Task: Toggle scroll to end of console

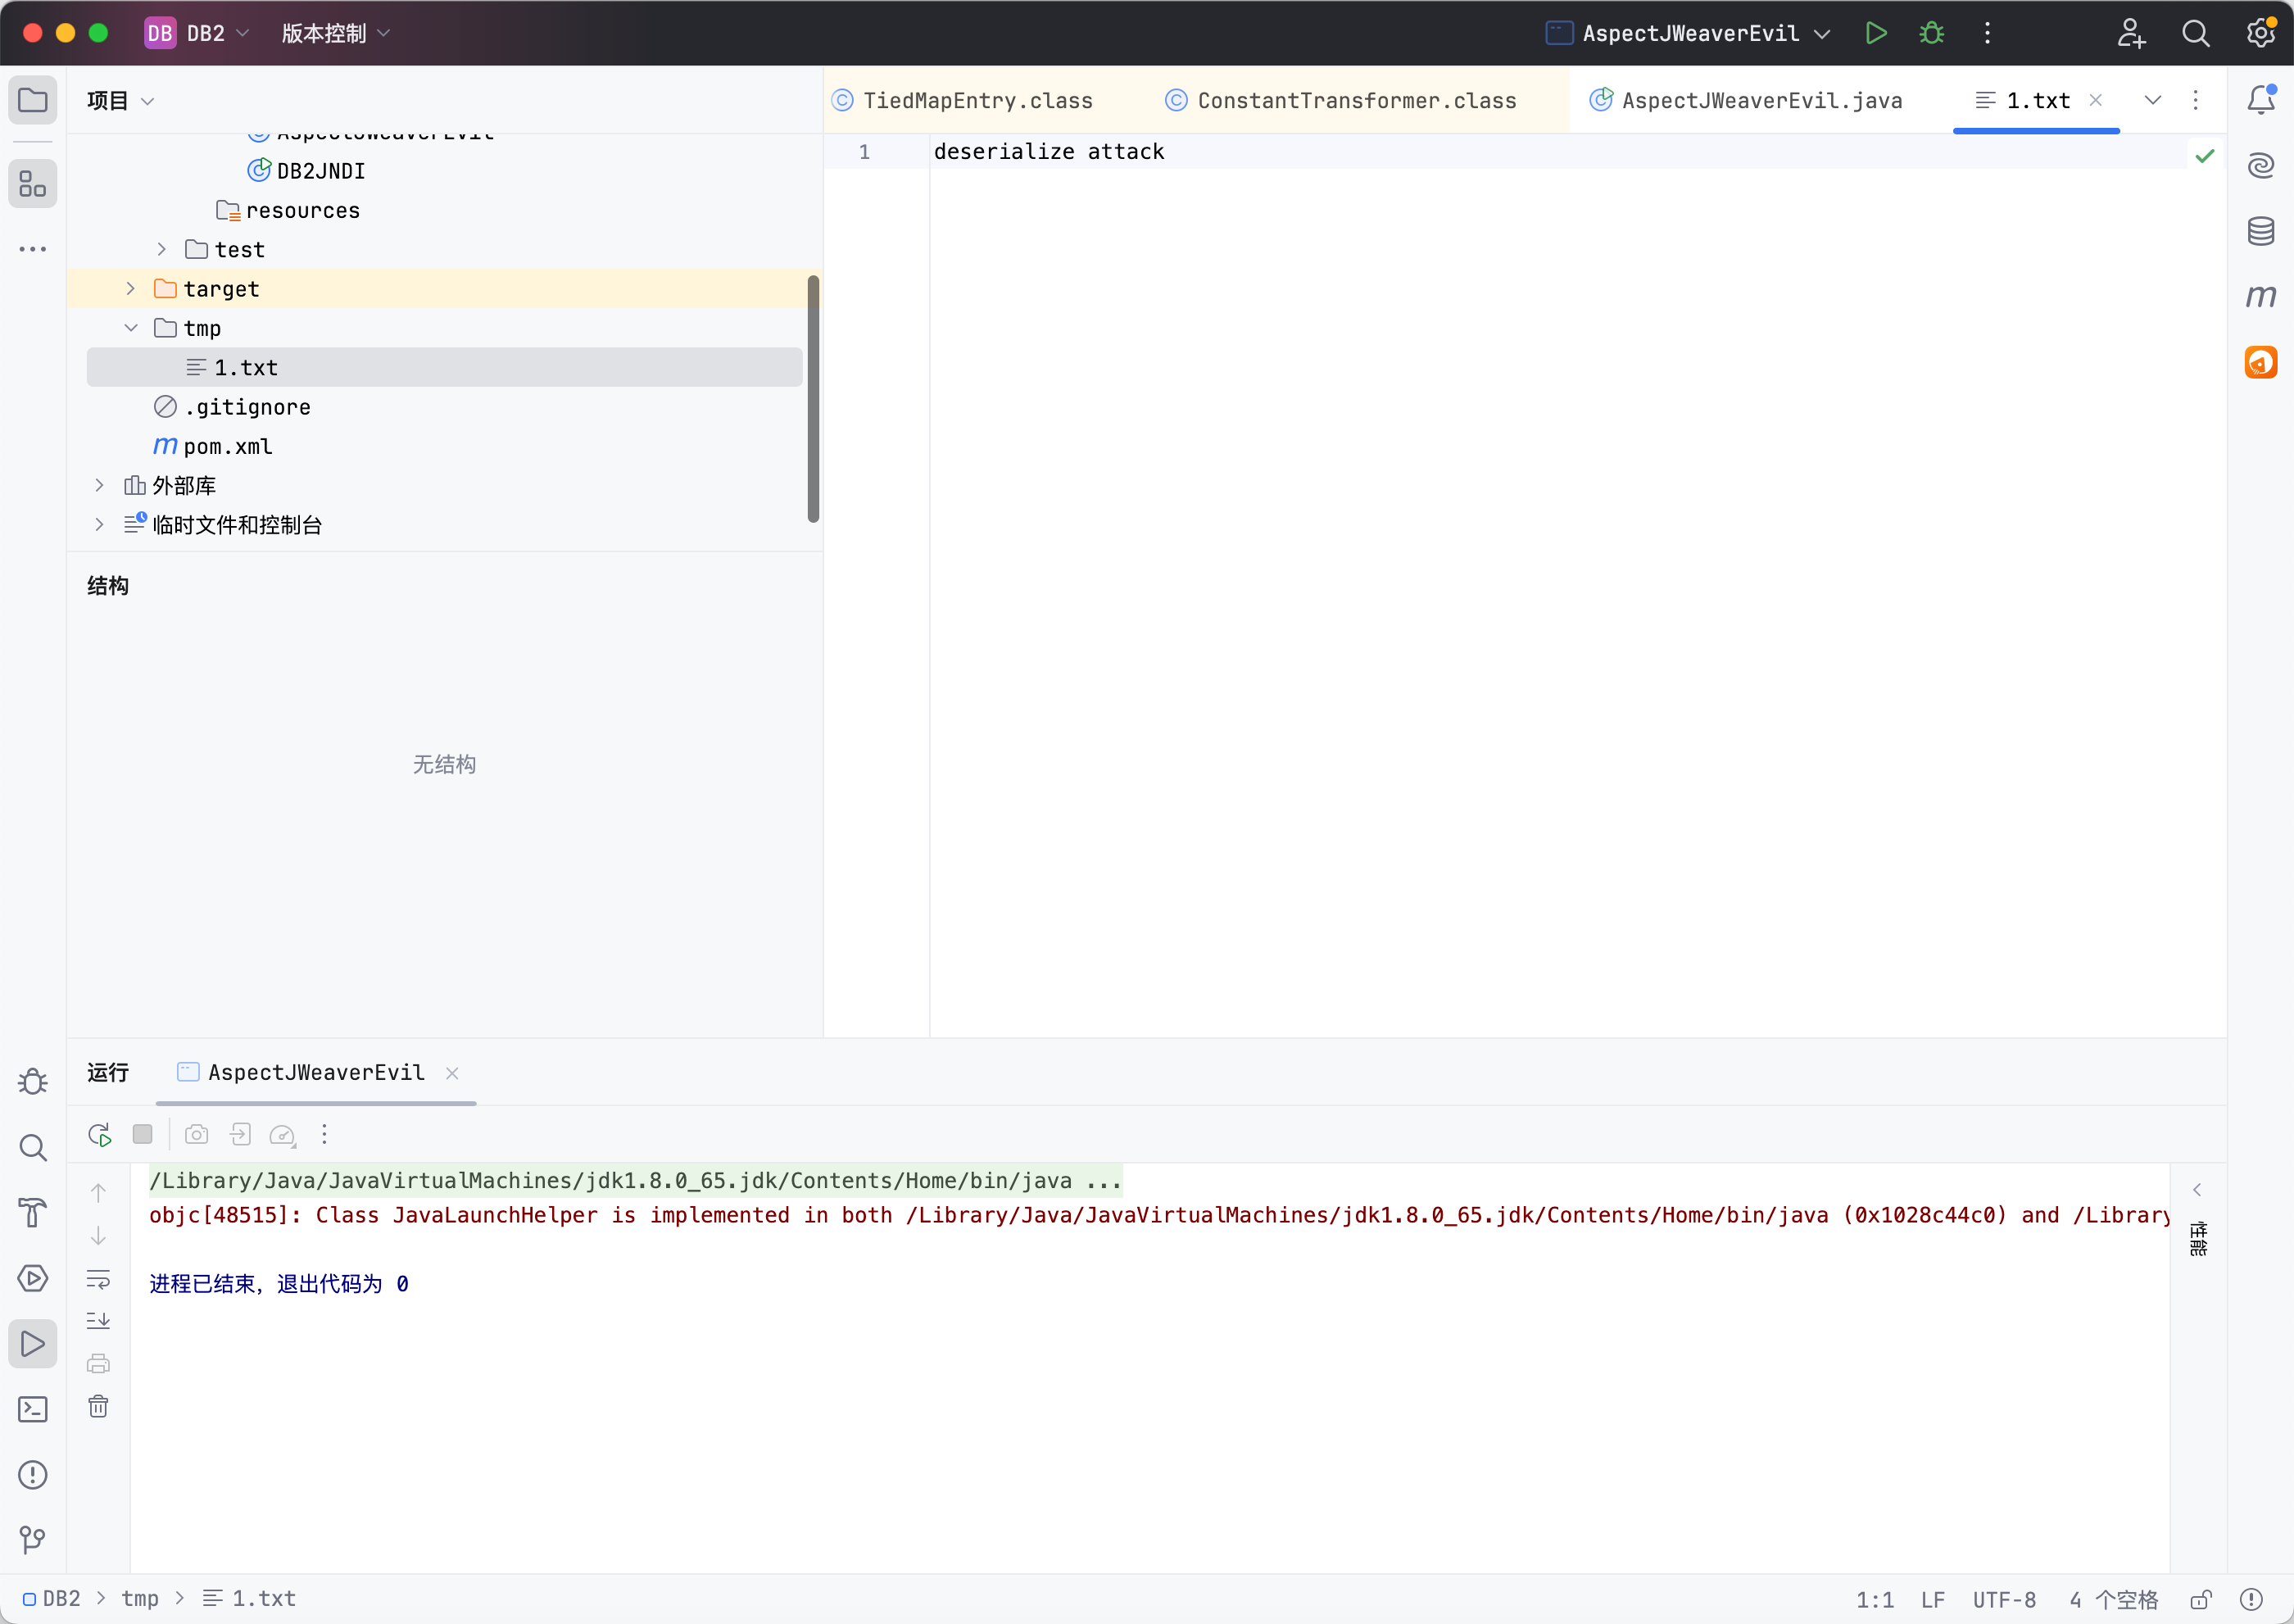Action: (98, 1321)
